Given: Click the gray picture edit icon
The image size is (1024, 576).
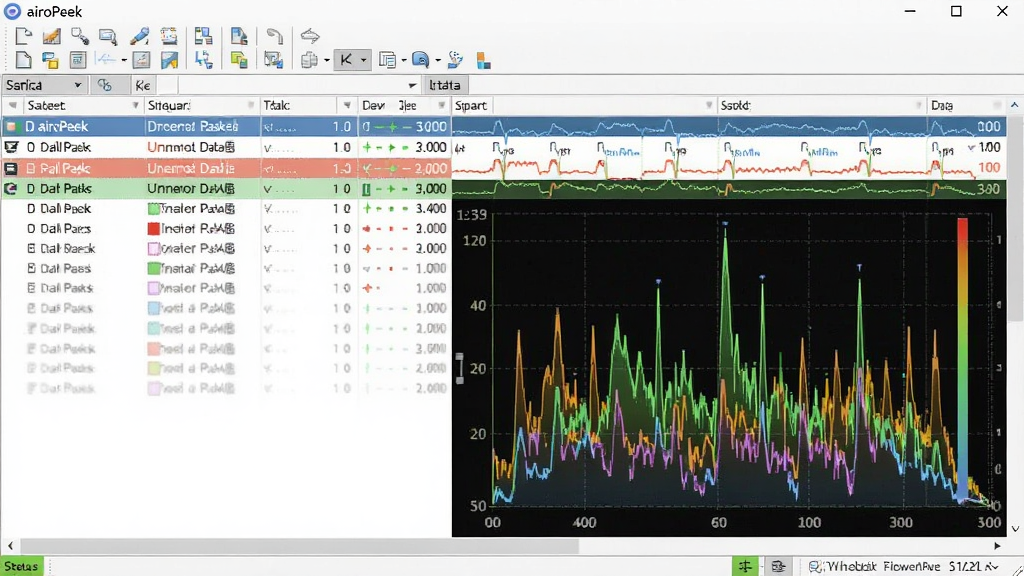Looking at the screenshot, I should [x=141, y=61].
